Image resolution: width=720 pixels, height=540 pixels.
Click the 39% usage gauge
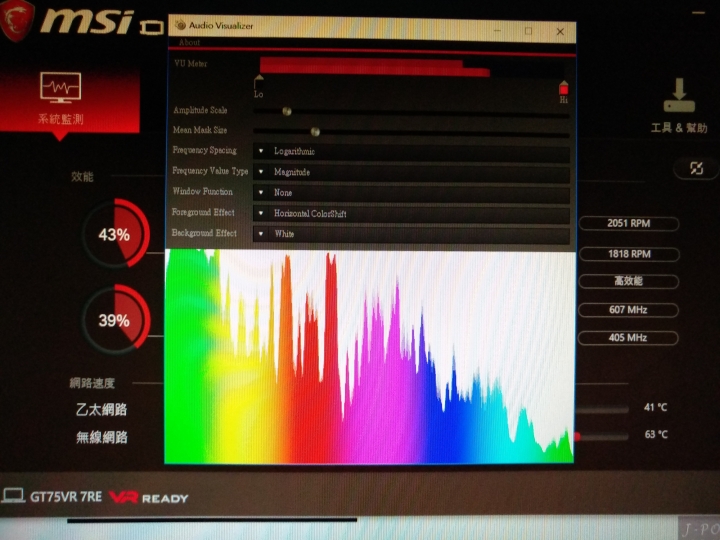point(115,319)
